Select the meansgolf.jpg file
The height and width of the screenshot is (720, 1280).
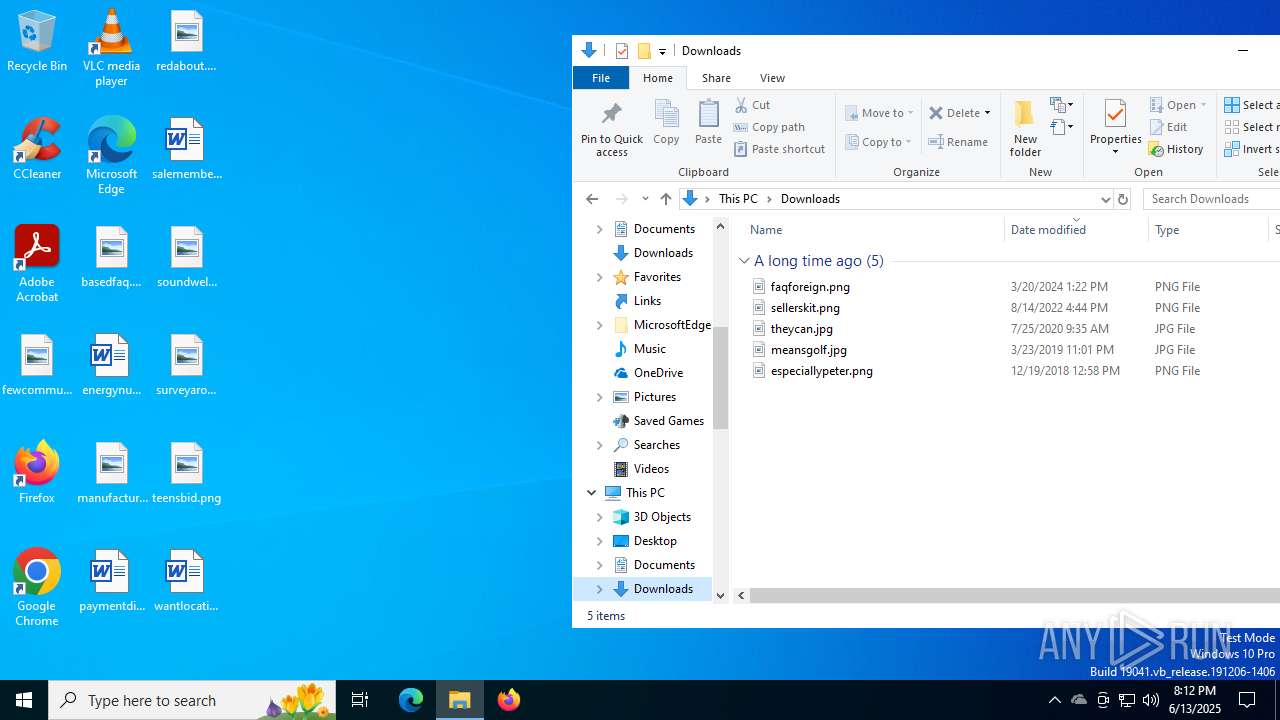808,350
